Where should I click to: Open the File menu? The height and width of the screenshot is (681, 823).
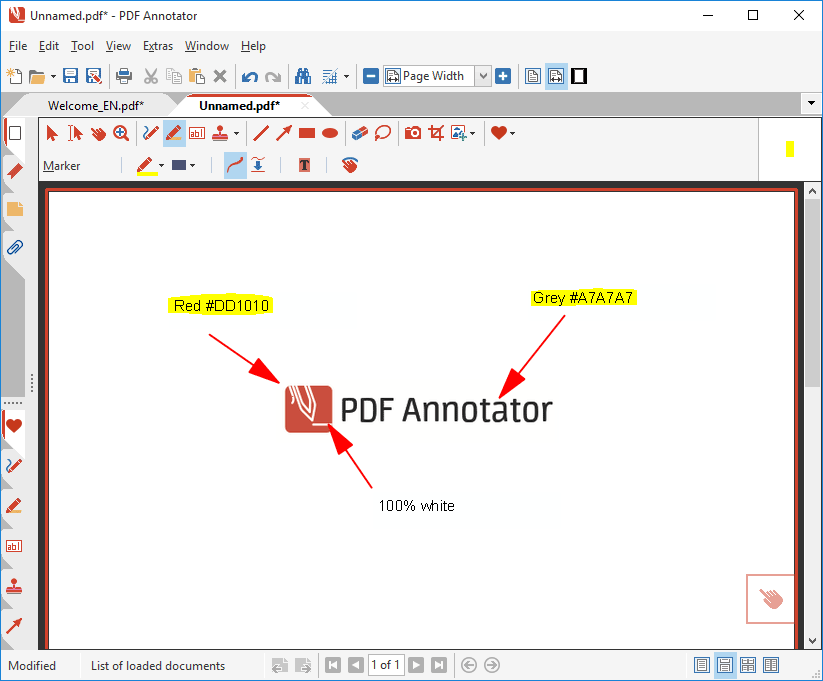coord(18,46)
